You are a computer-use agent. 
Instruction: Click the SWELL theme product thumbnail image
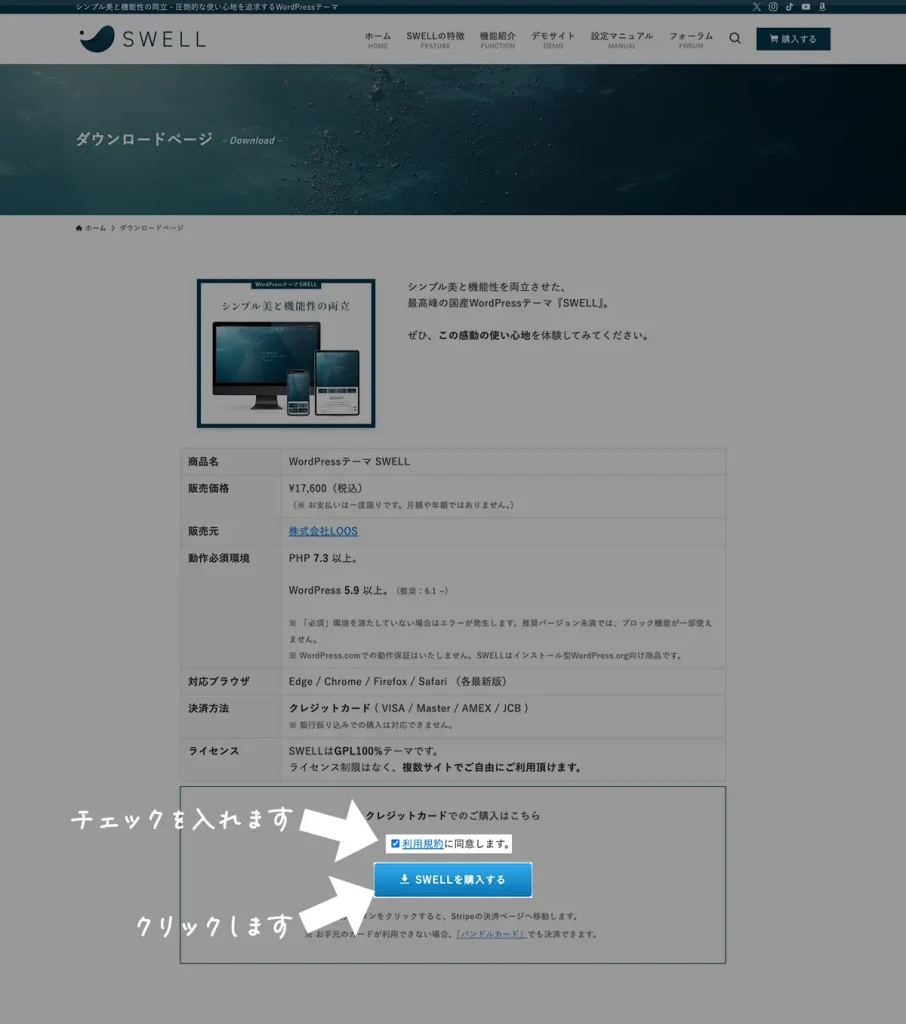286,353
